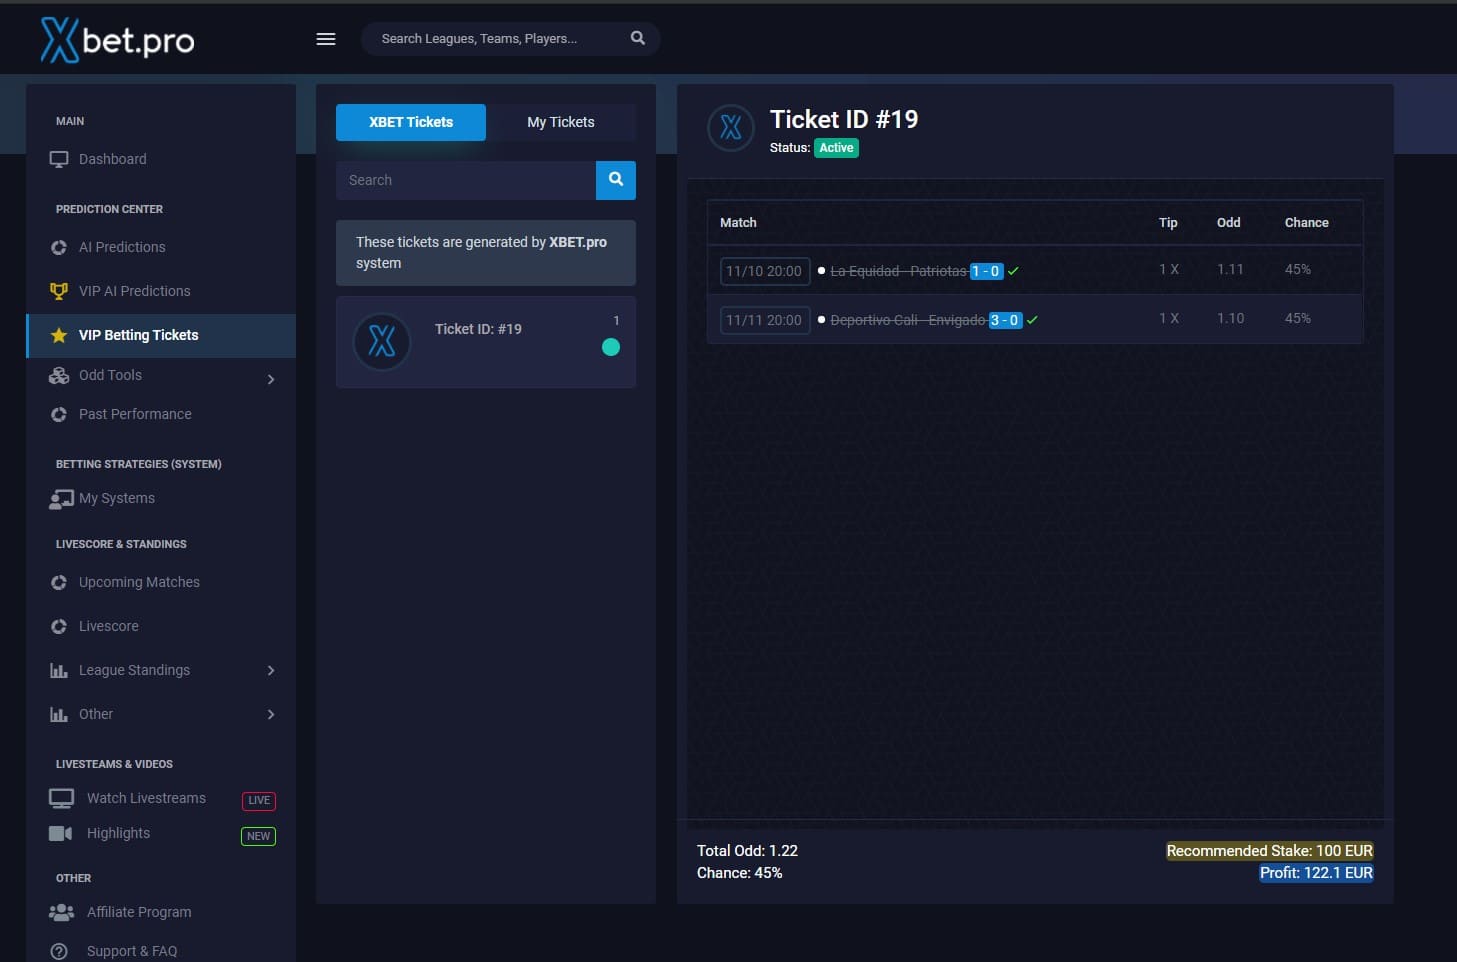
Task: Click the 11/11 20:00 date box
Action: coord(765,320)
